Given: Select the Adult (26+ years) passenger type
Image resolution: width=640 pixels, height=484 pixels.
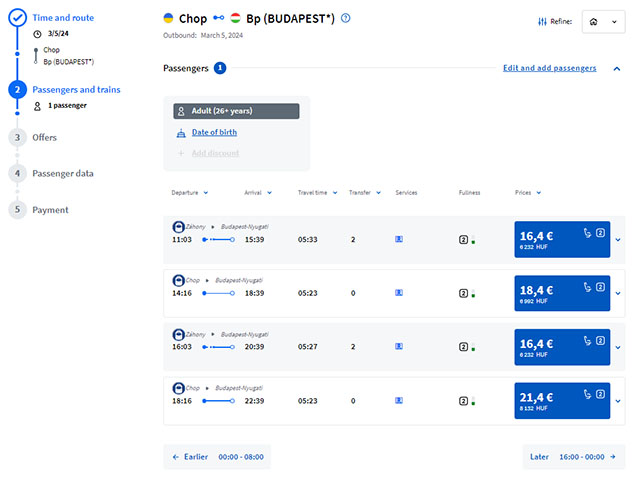Looking at the screenshot, I should point(236,111).
